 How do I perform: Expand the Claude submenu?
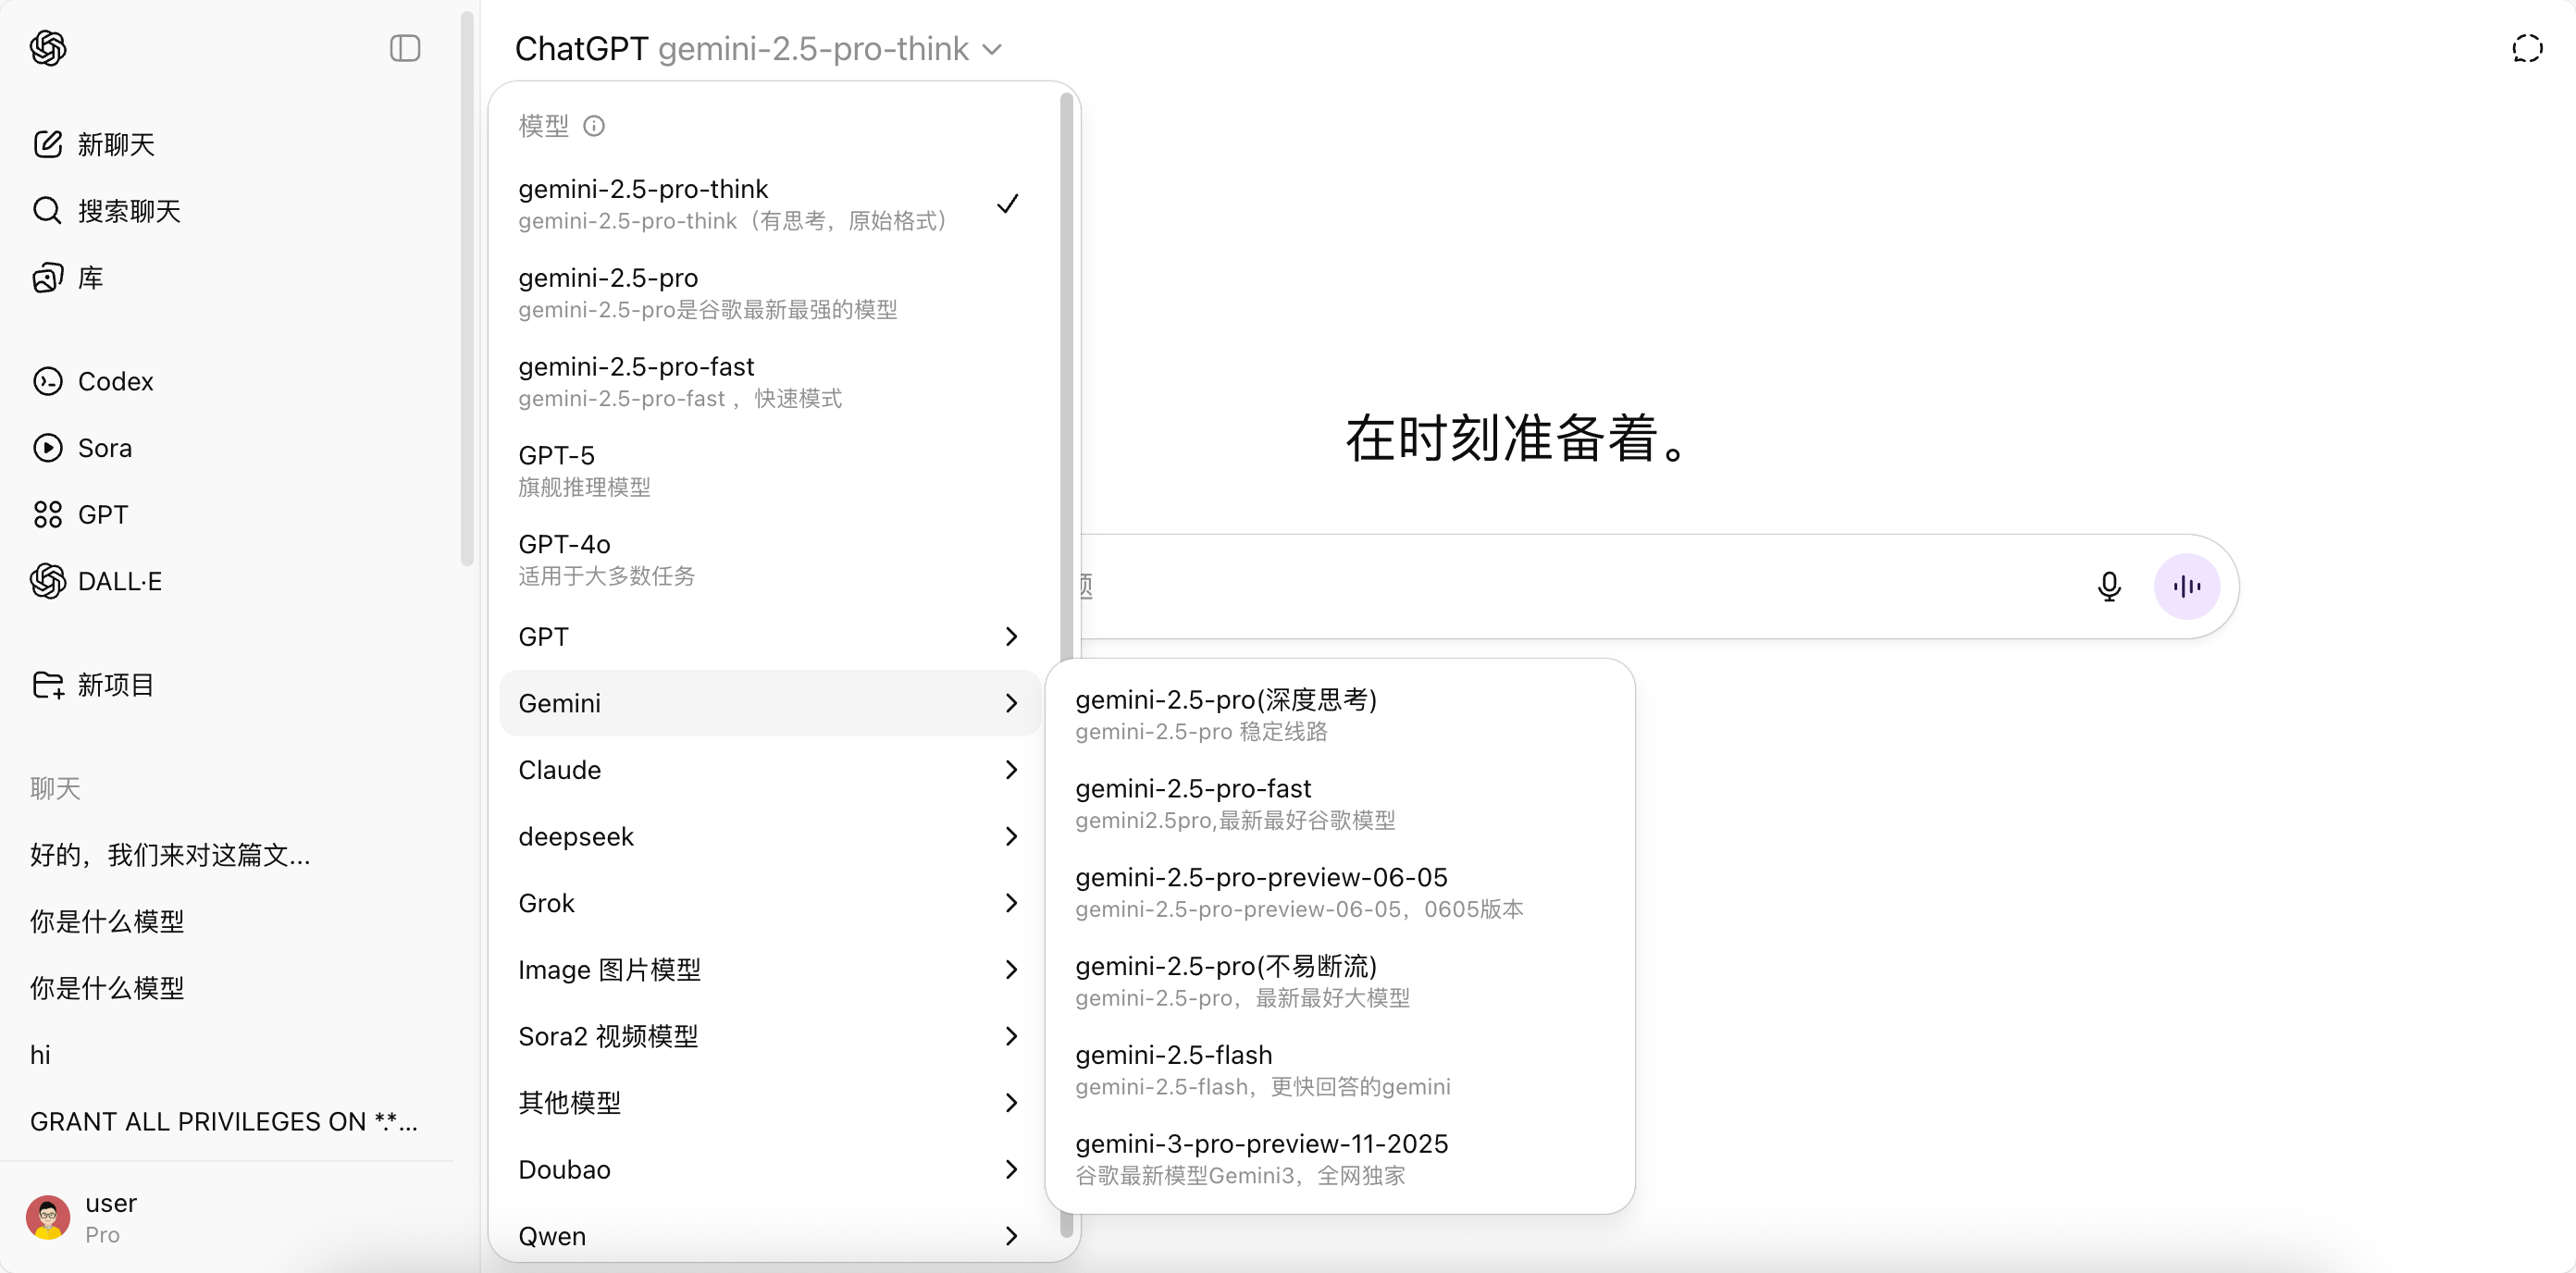tap(769, 769)
